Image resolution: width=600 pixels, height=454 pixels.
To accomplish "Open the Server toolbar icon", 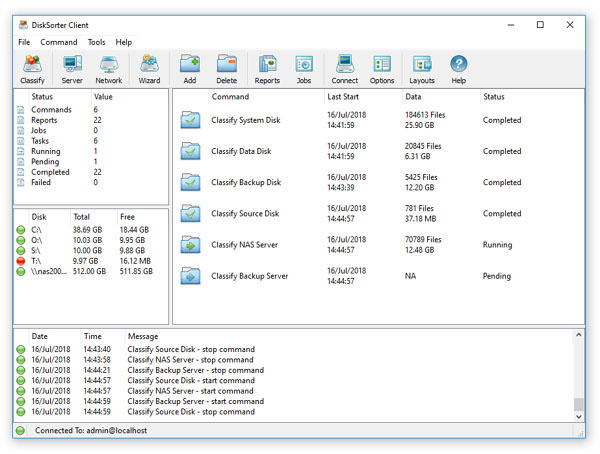I will 72,69.
